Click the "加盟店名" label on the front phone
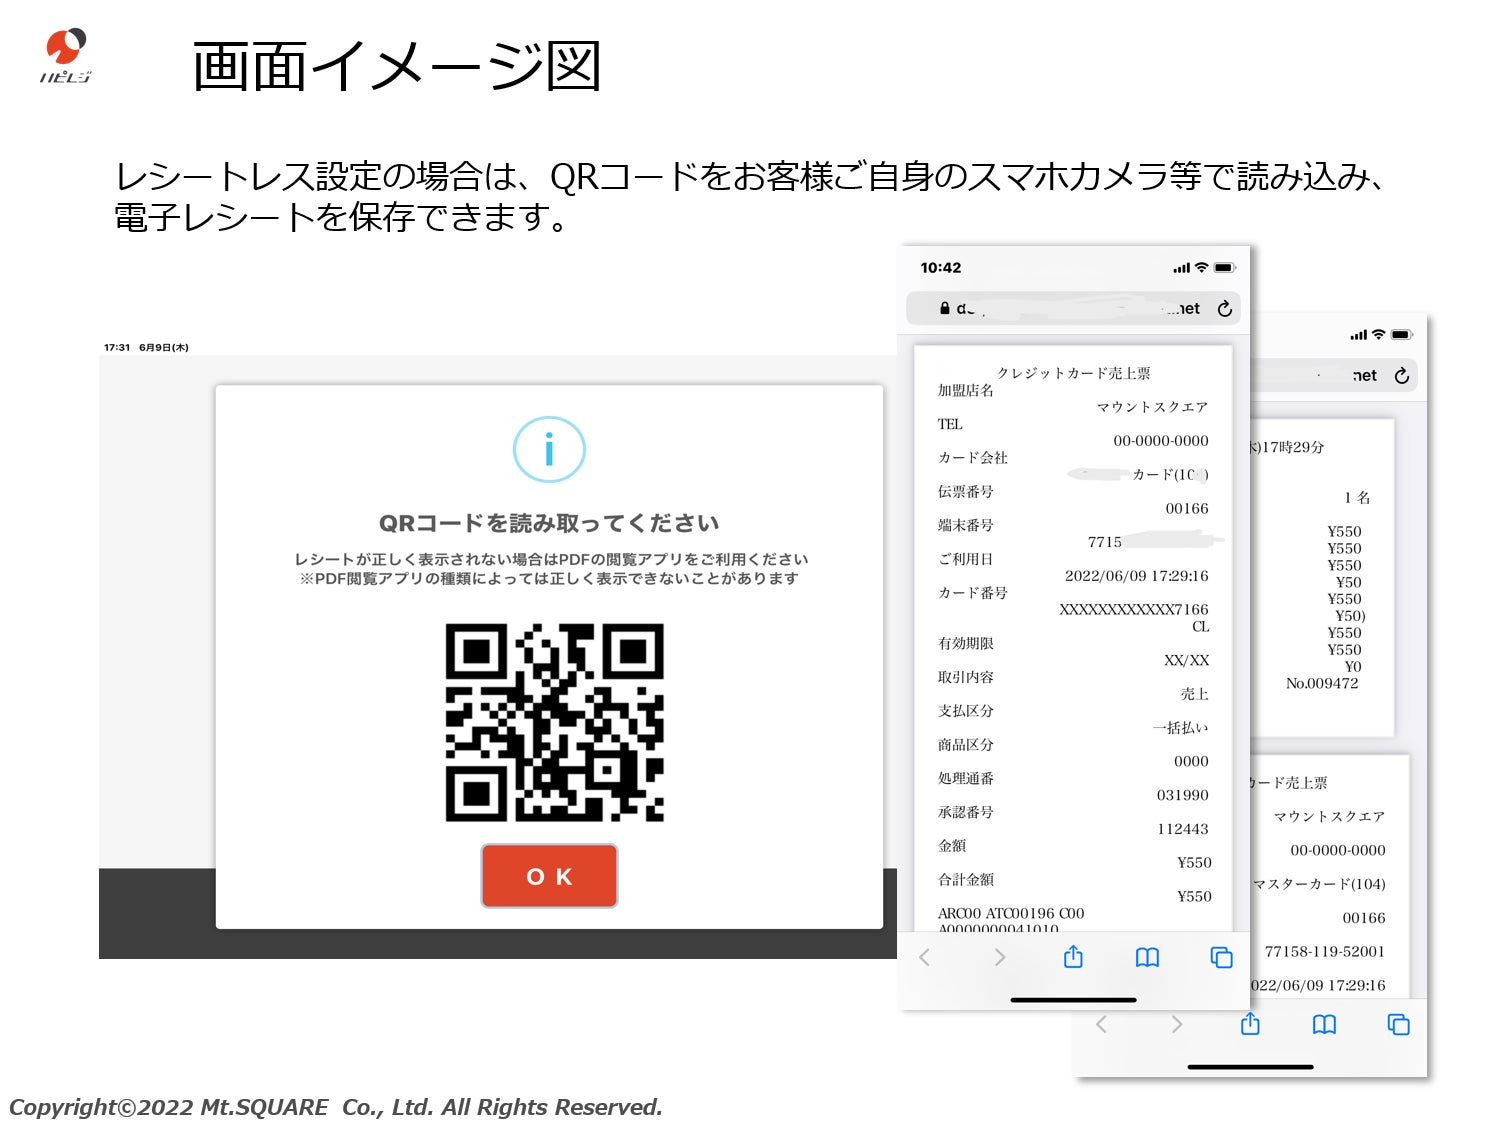Screen dimensions: 1491x1126 pyautogui.click(x=966, y=390)
